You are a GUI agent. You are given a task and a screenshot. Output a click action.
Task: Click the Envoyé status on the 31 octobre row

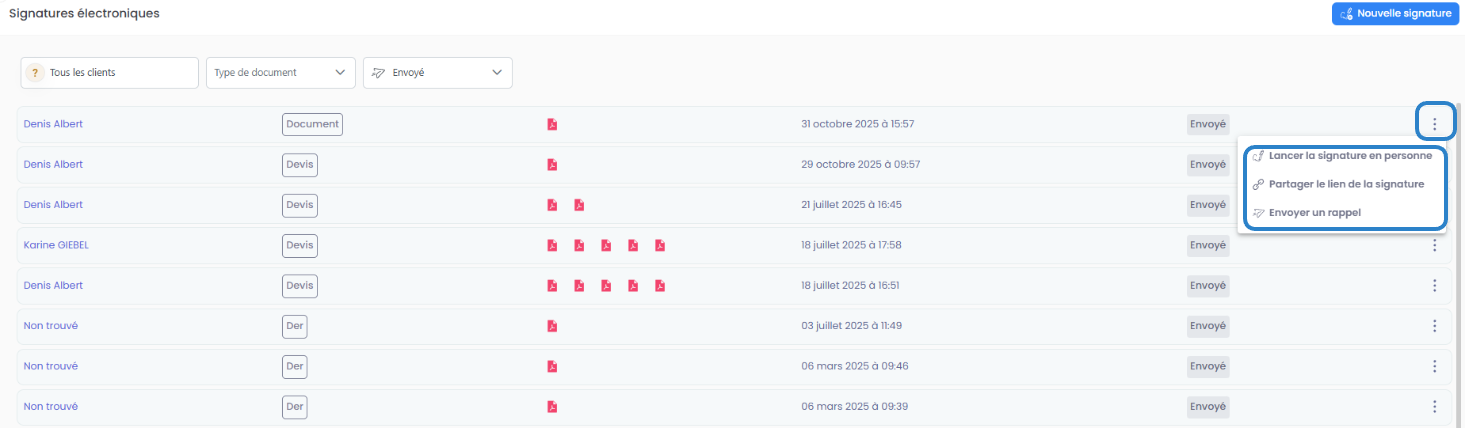click(x=1208, y=124)
